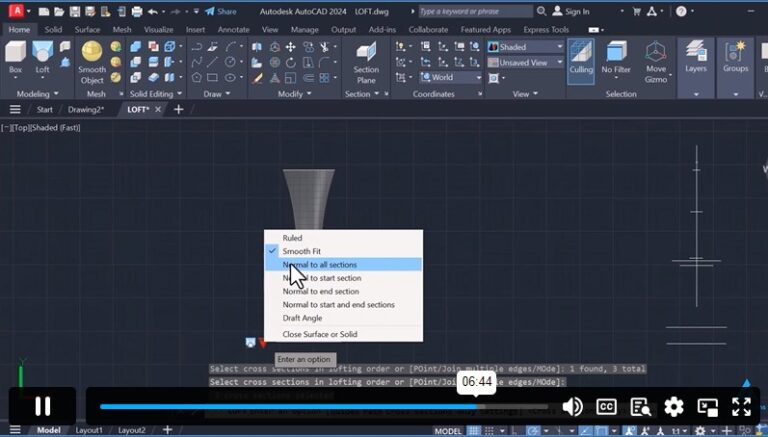
Task: Add a new drawing tab
Action: (179, 109)
